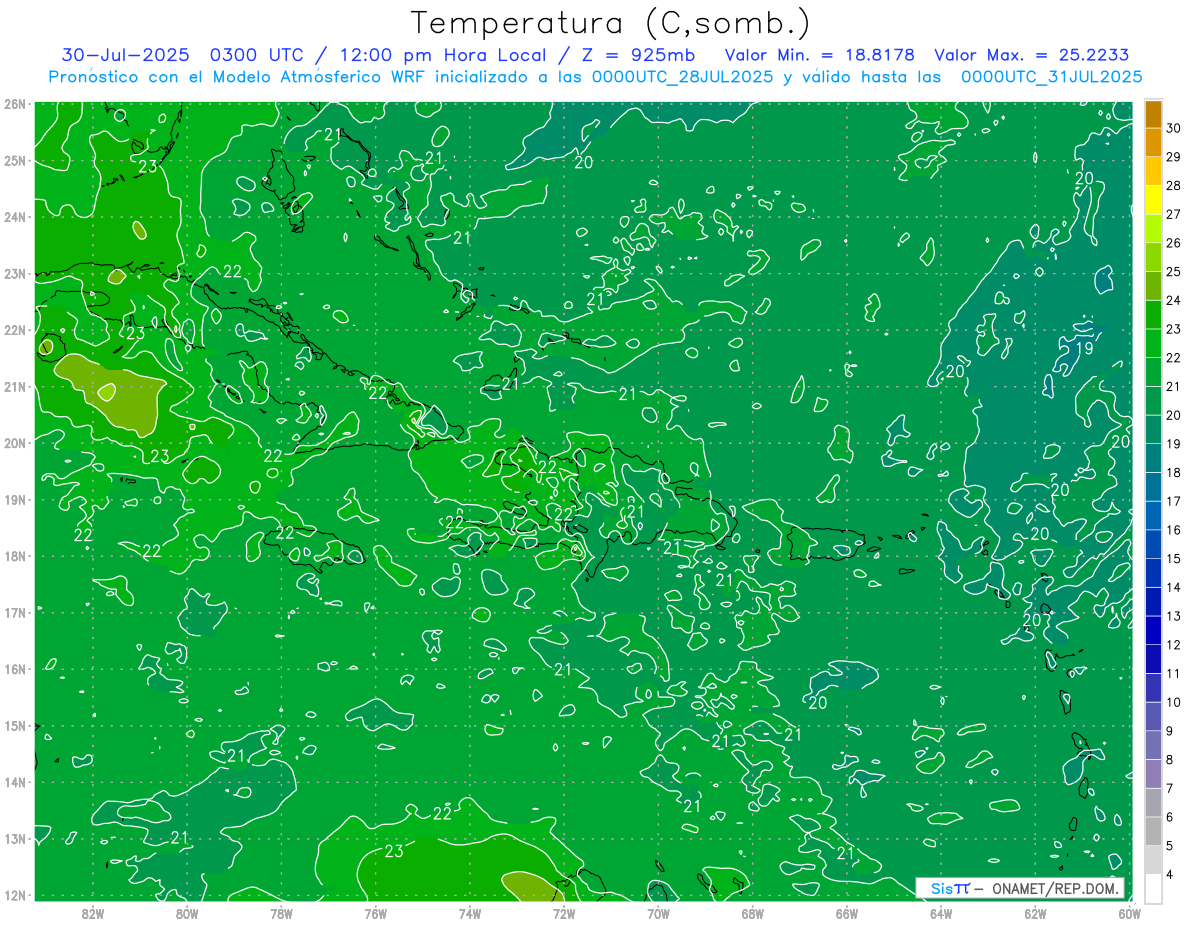Screen dimensions: 1200x927
Task: Click the blue swatch between 14 and 15
Action: (x=1153, y=573)
